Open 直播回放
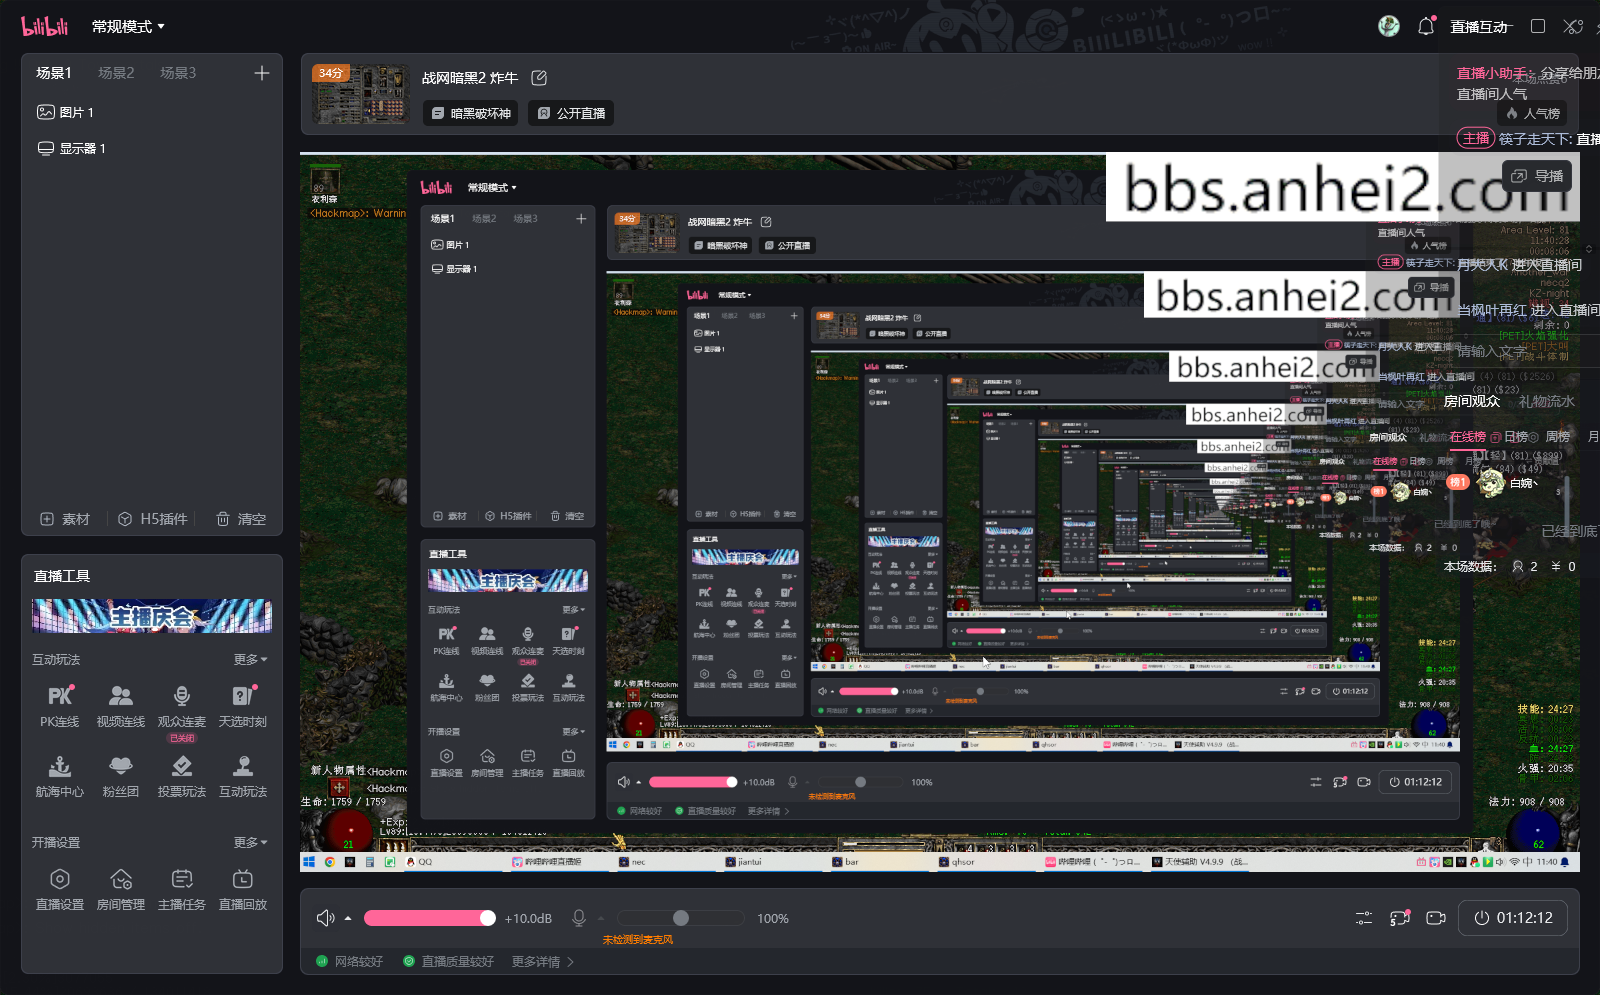This screenshot has height=995, width=1600. pyautogui.click(x=243, y=890)
